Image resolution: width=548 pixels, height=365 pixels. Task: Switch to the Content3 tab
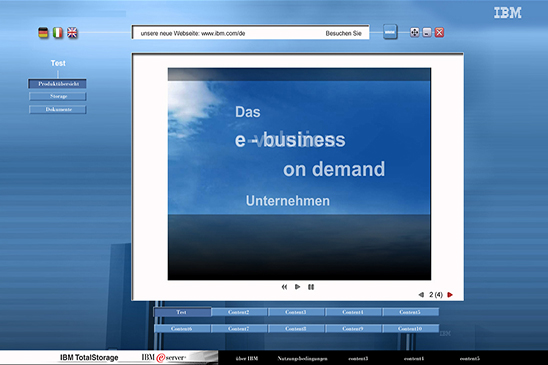(296, 312)
